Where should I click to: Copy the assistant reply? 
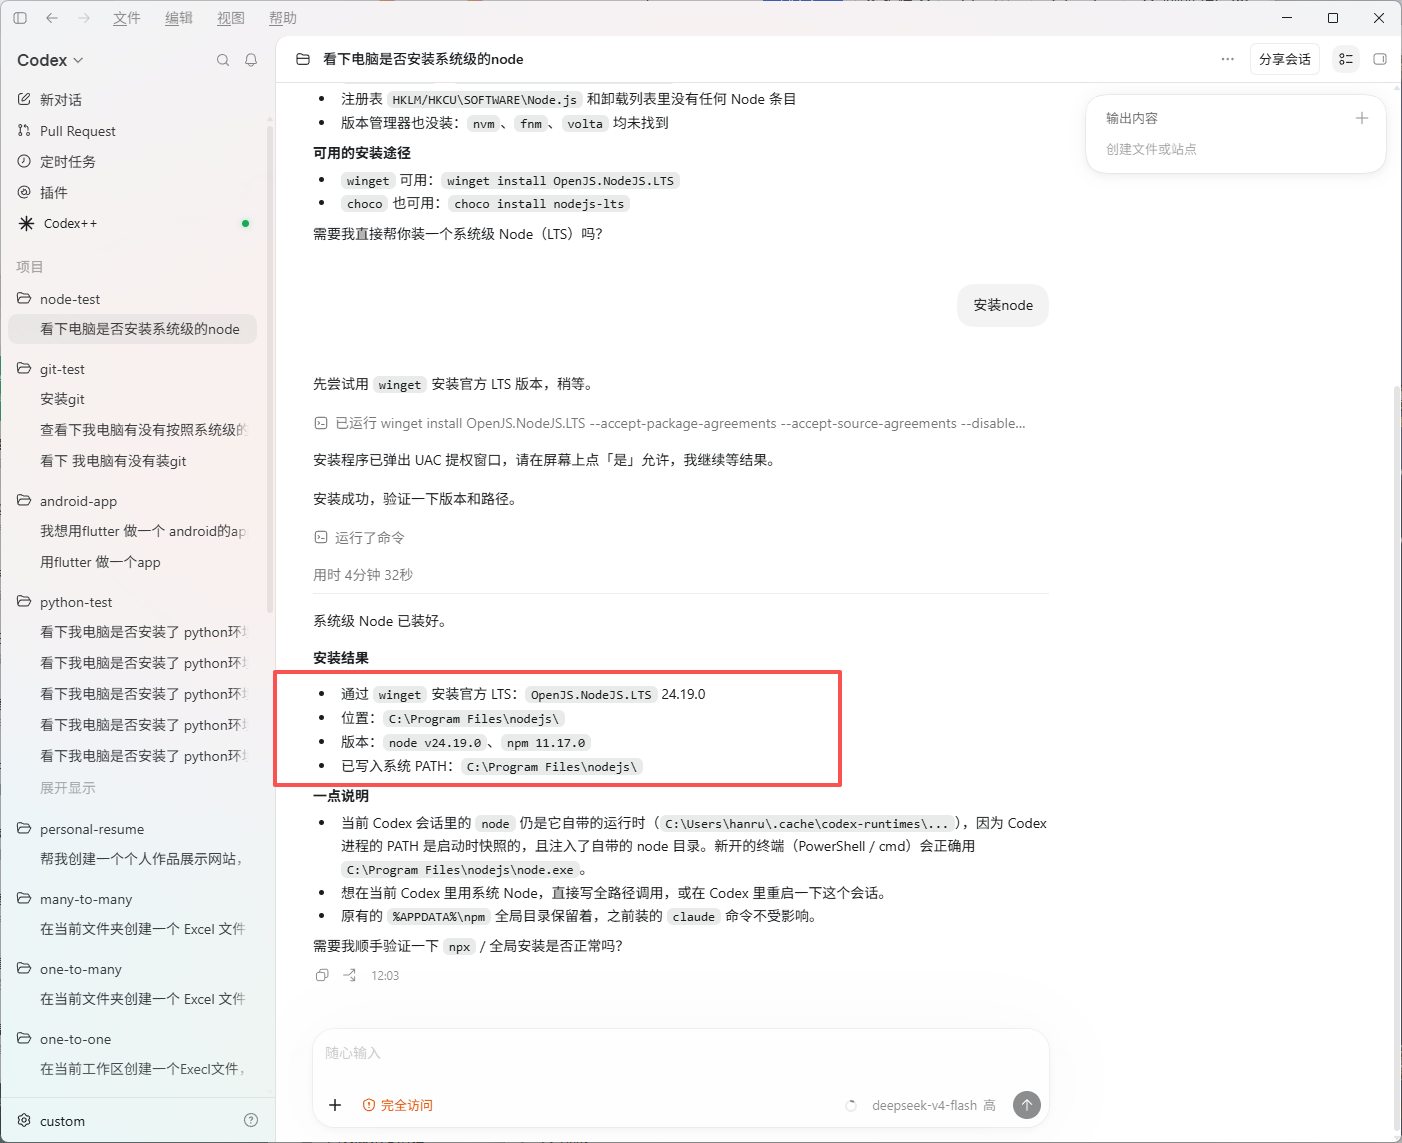pyautogui.click(x=322, y=975)
